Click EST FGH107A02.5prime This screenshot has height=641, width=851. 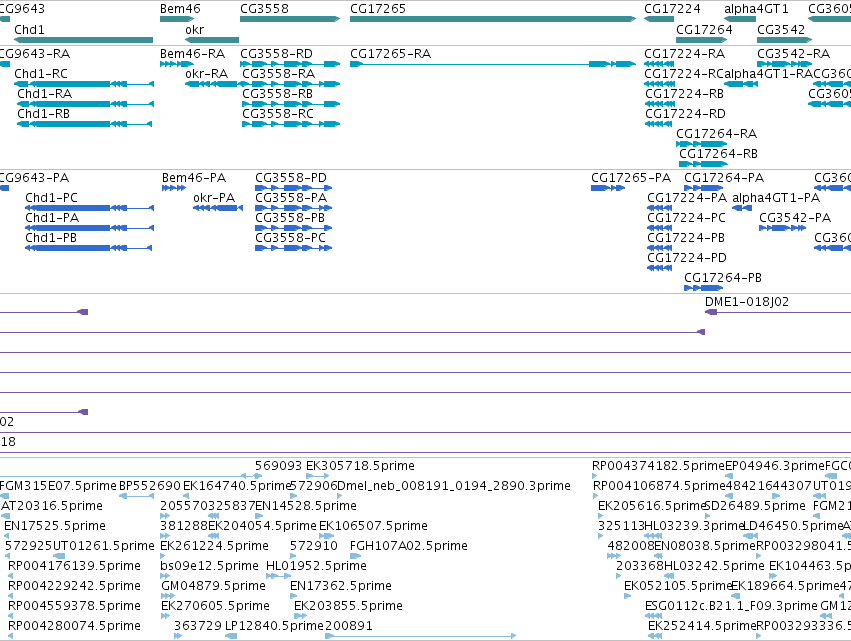(x=409, y=546)
